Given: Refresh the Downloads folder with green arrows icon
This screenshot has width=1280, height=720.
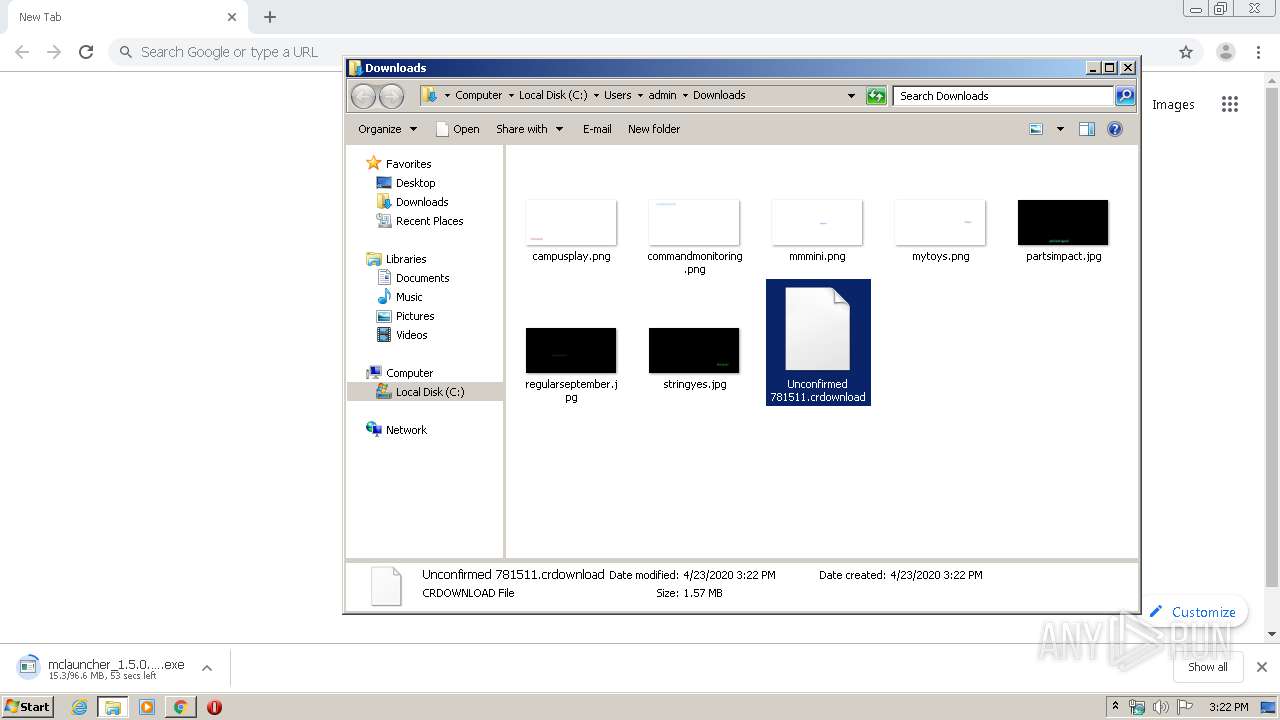Looking at the screenshot, I should click(876, 96).
